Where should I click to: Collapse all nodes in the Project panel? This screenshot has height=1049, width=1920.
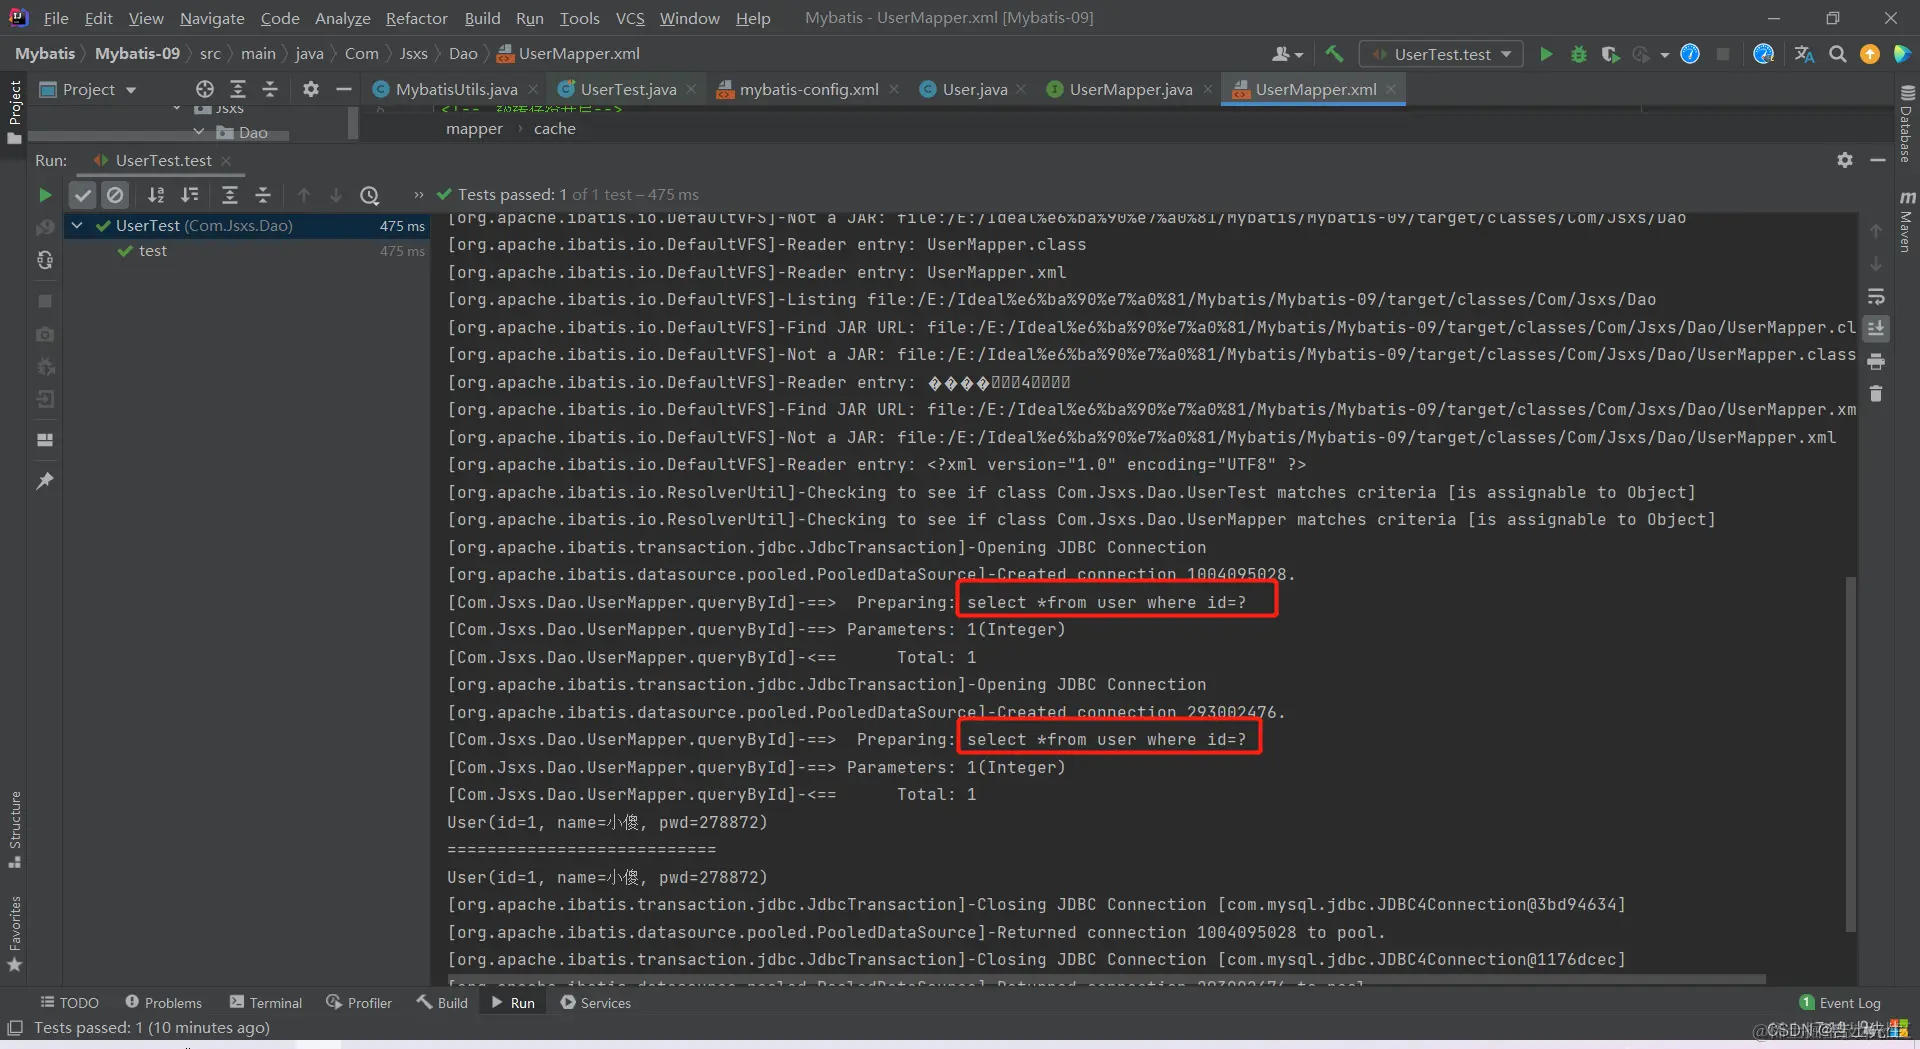[x=270, y=89]
